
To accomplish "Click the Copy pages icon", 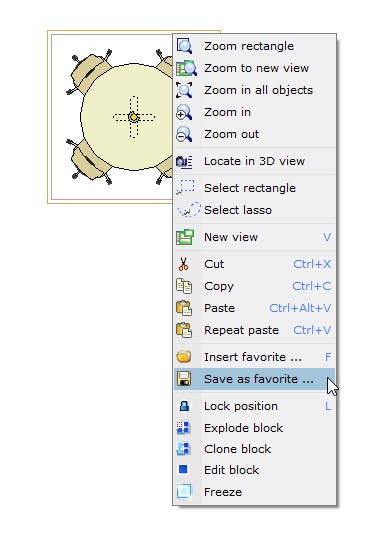I will point(184,286).
